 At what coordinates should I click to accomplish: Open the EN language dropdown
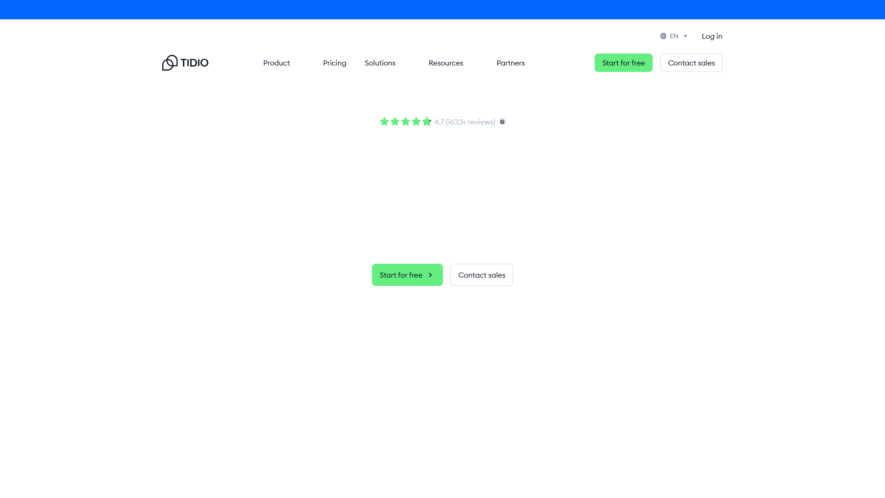click(674, 36)
